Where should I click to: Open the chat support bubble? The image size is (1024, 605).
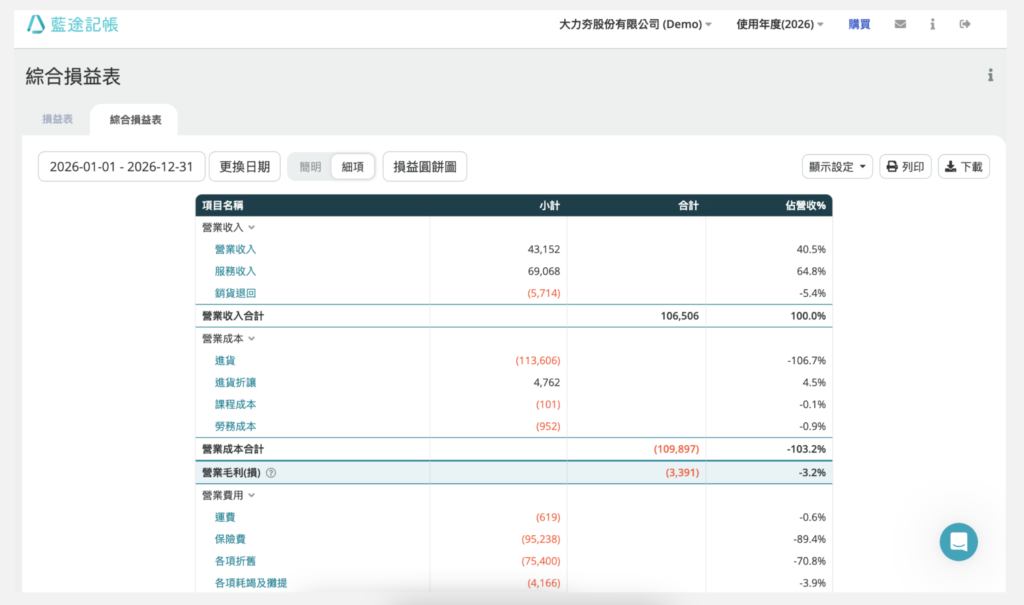tap(958, 542)
